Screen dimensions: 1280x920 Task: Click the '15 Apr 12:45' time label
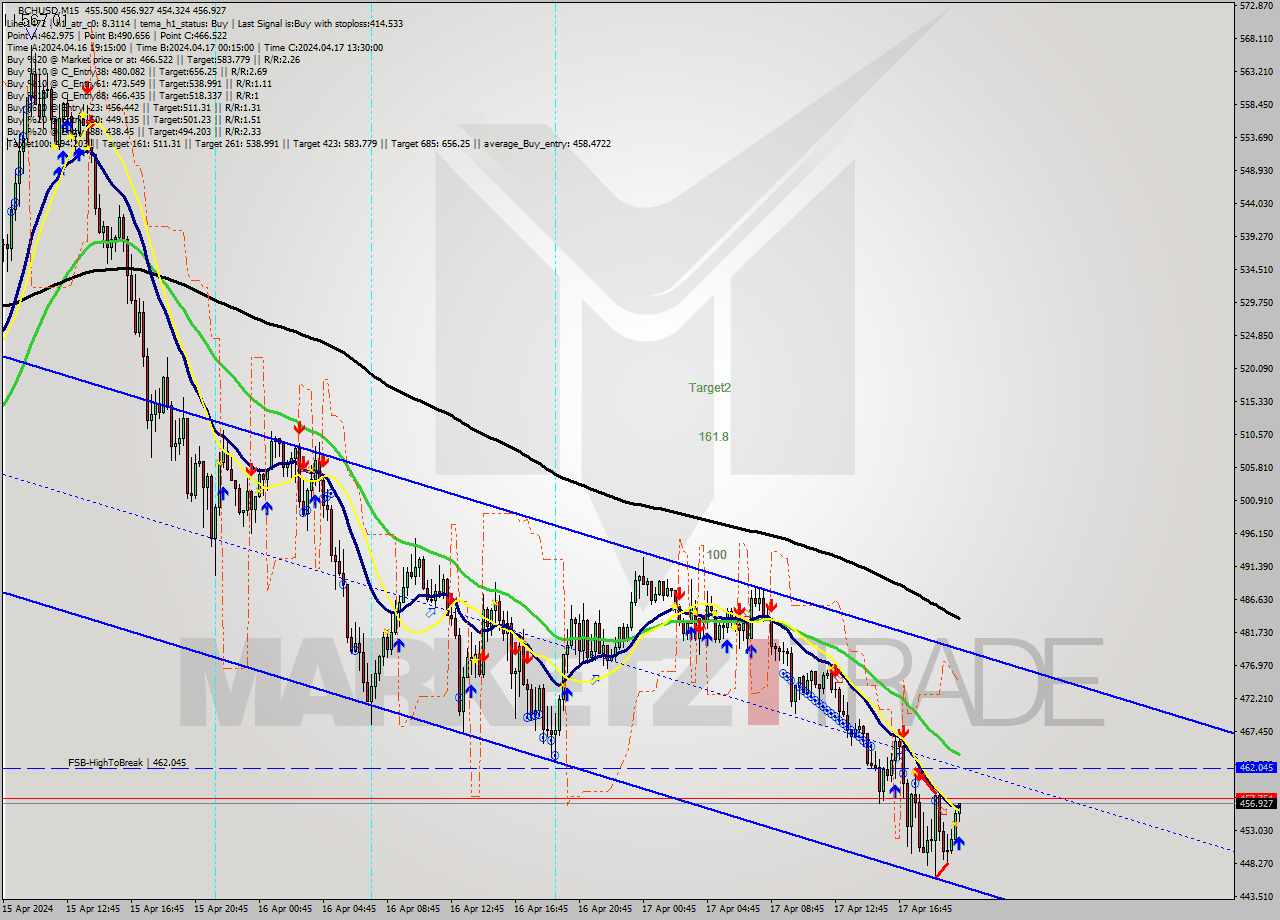coord(94,909)
